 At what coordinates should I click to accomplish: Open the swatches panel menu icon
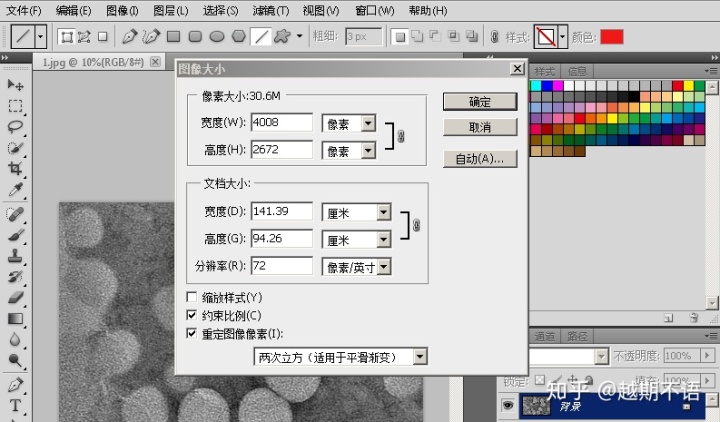[x=711, y=71]
